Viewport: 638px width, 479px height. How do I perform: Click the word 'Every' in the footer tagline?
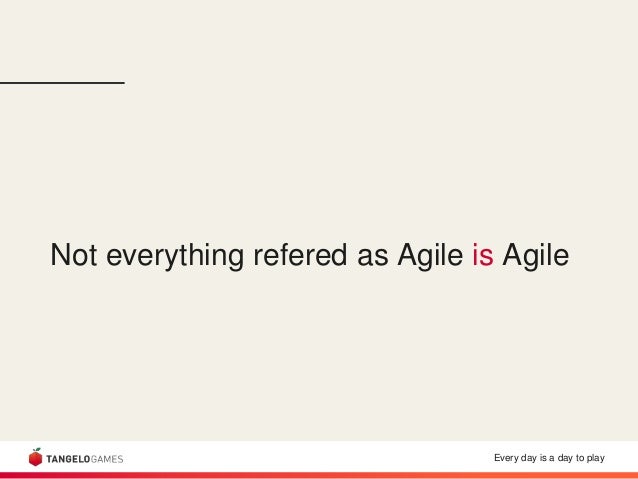(x=506, y=458)
